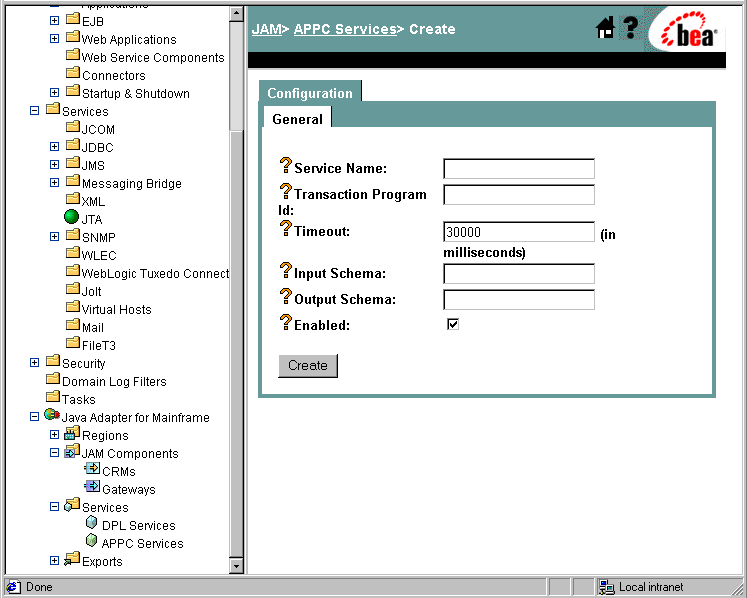Expand the Exports node

[54, 560]
